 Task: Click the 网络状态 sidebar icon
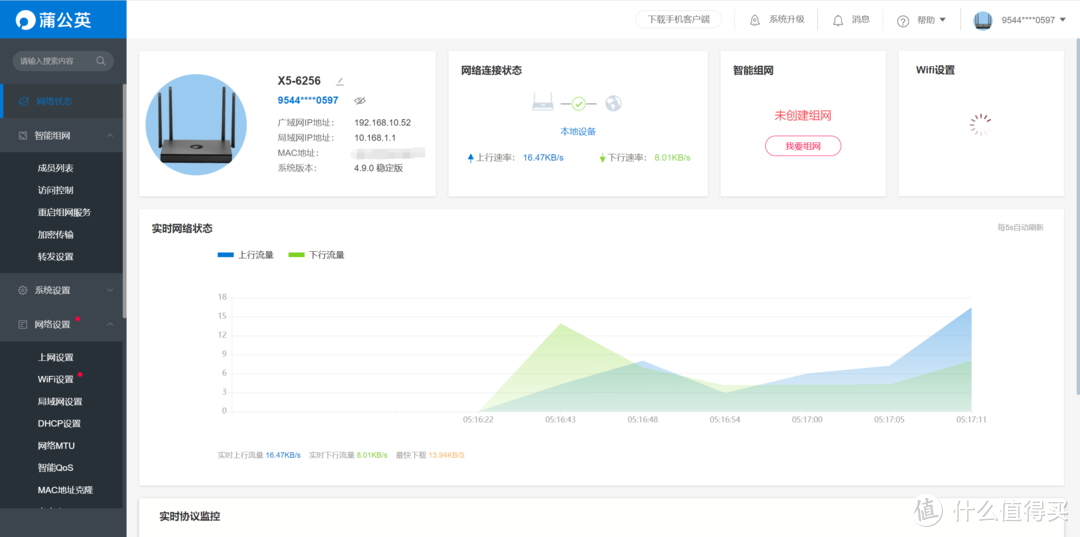[x=23, y=101]
